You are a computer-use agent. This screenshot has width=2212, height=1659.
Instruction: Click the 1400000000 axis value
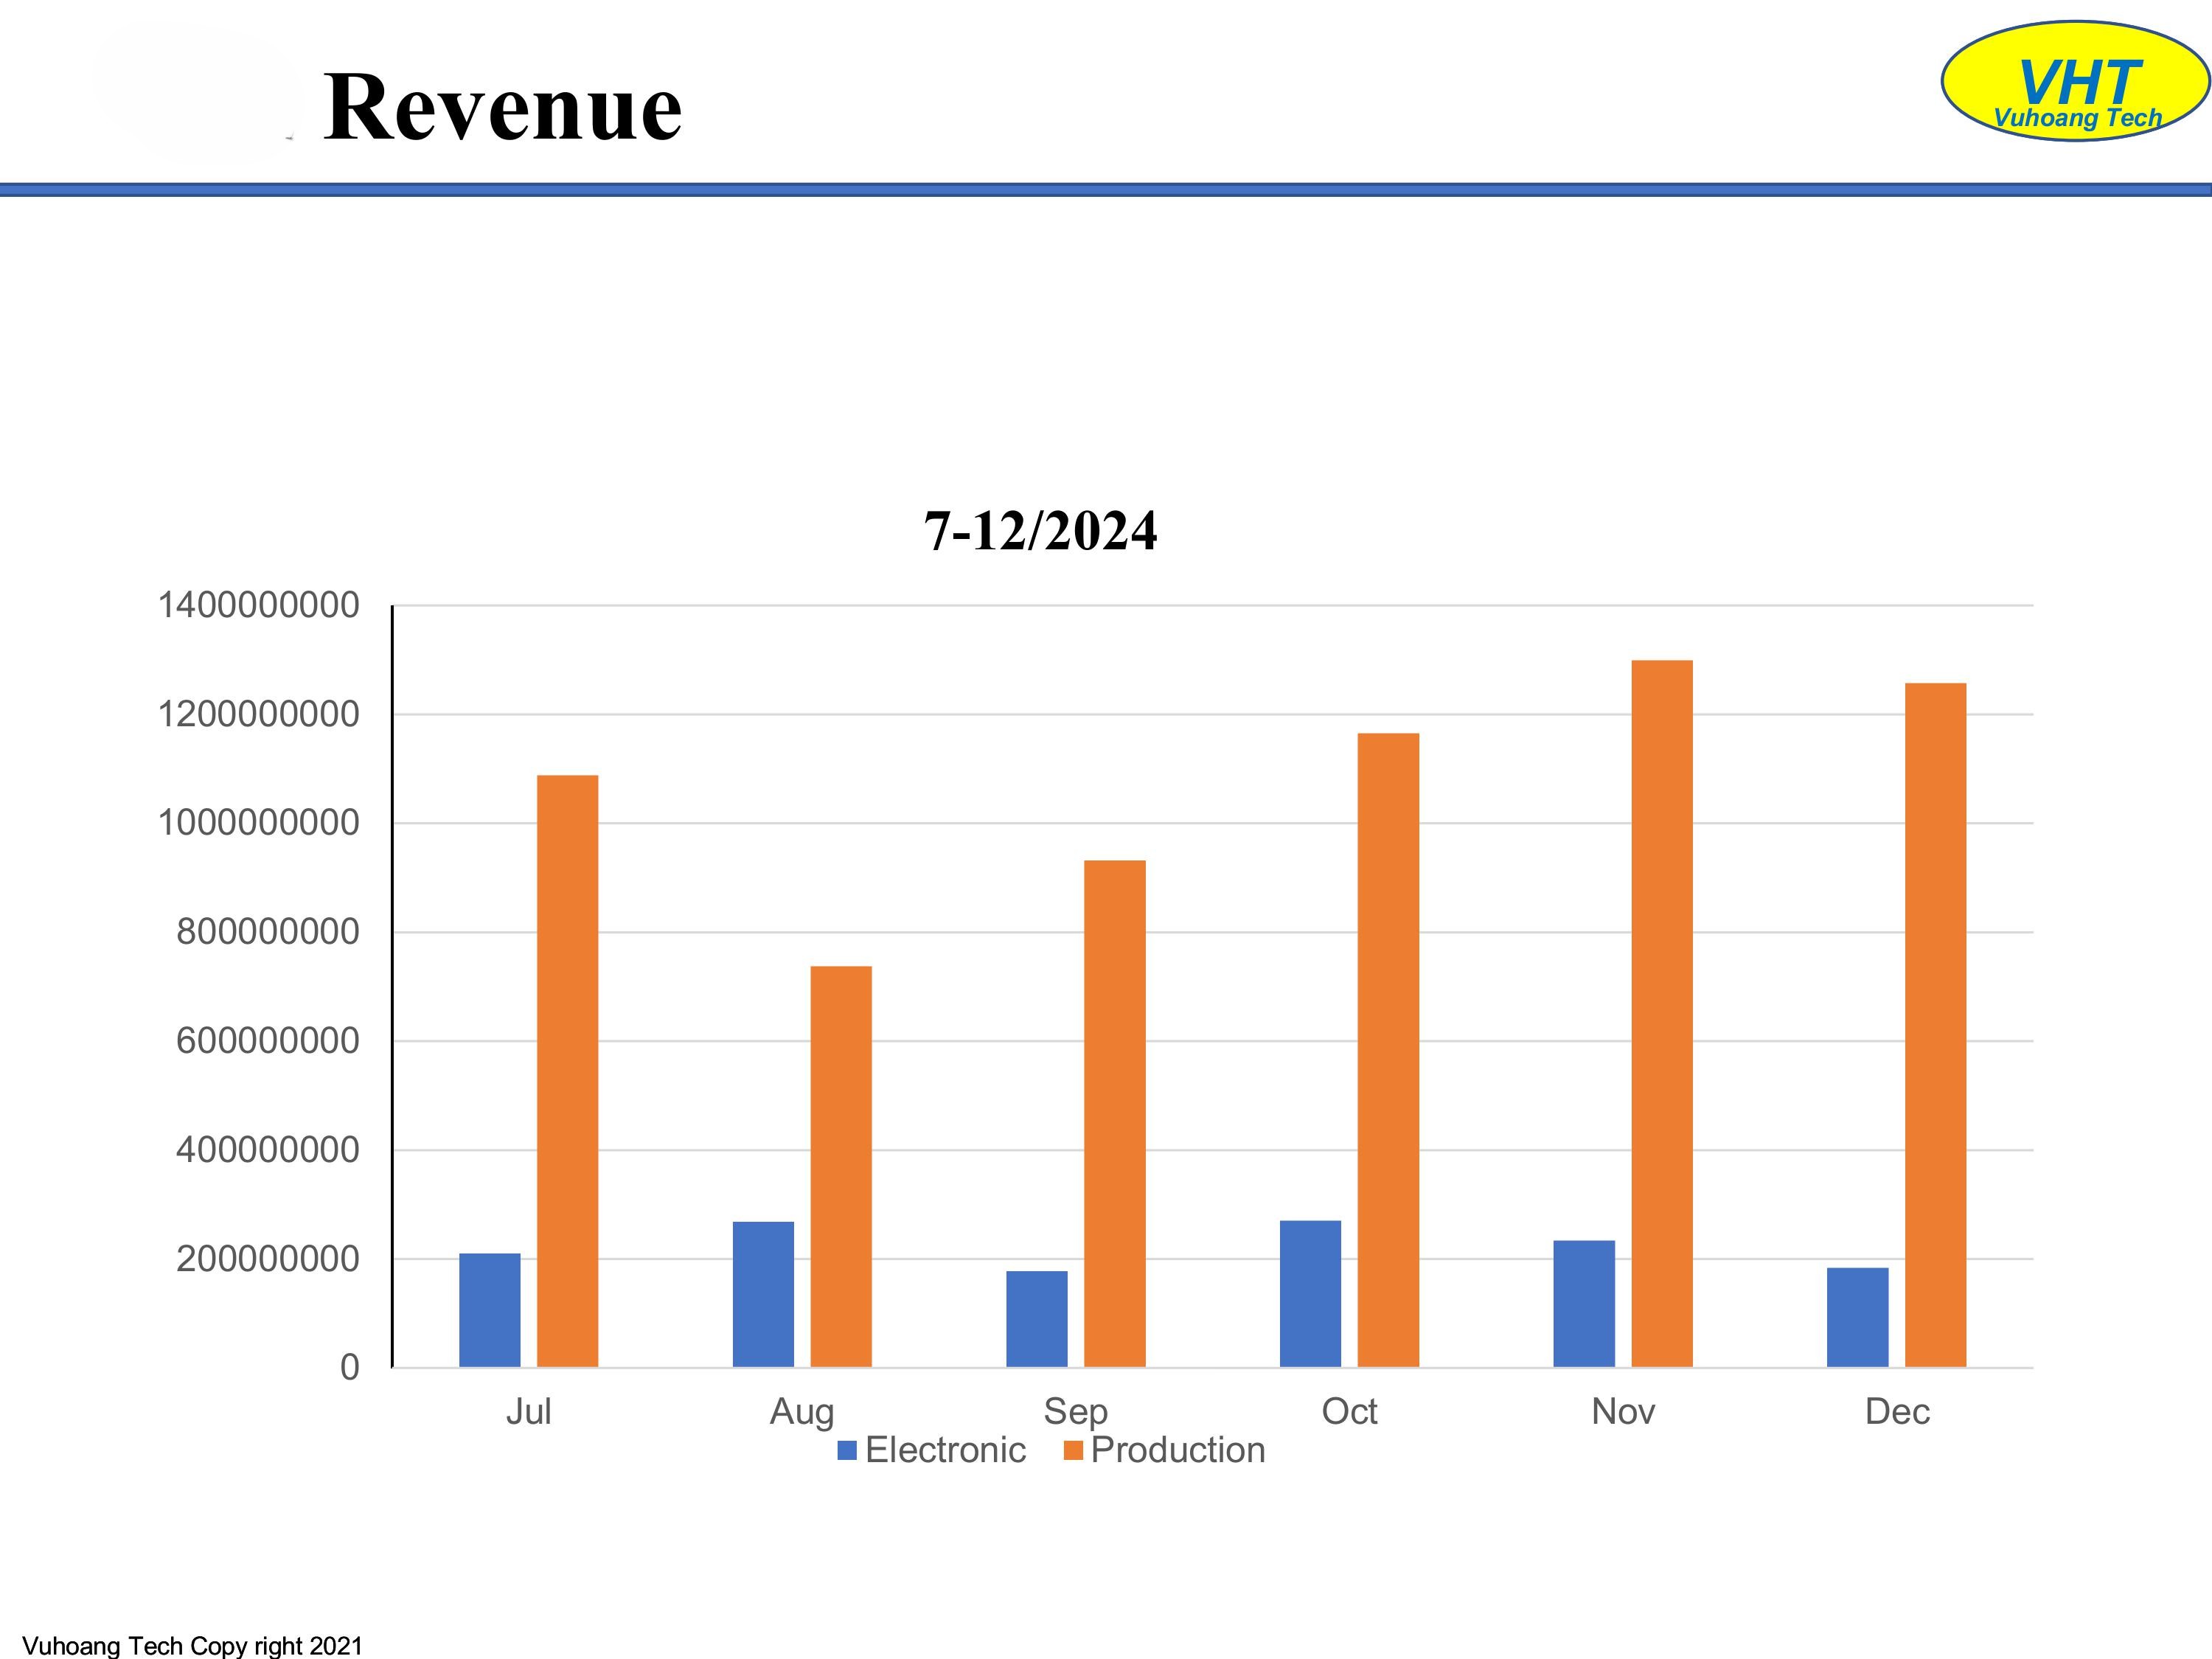point(258,605)
